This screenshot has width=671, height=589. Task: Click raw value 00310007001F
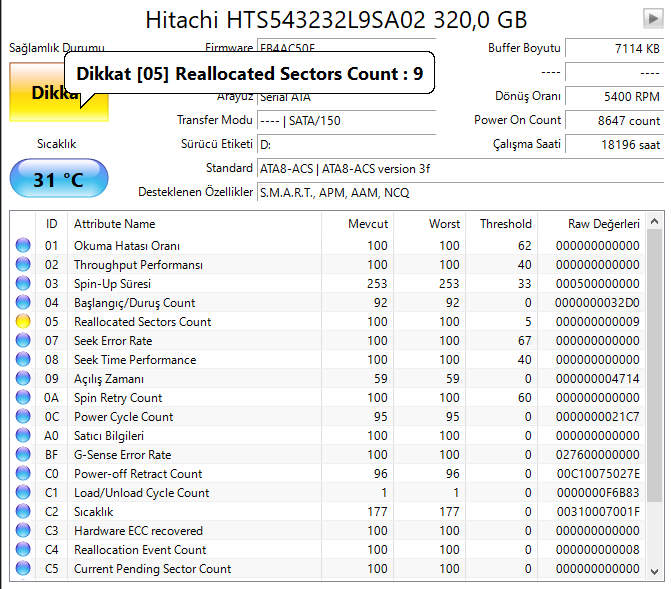pos(597,512)
